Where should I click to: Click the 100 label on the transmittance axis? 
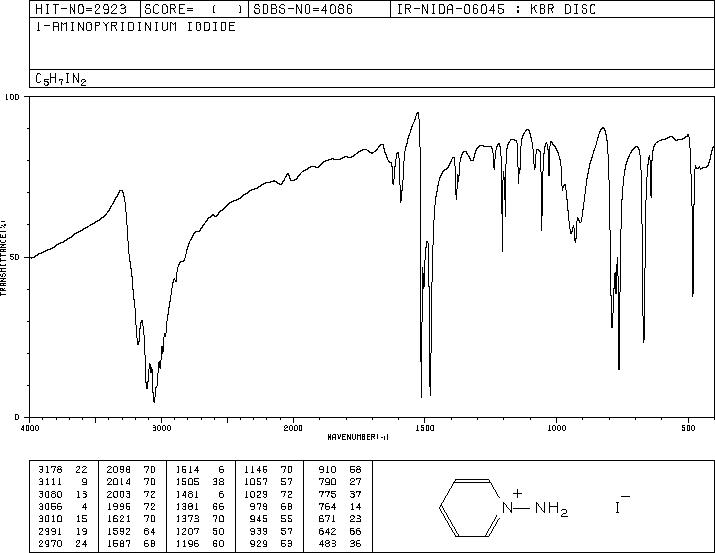point(12,97)
